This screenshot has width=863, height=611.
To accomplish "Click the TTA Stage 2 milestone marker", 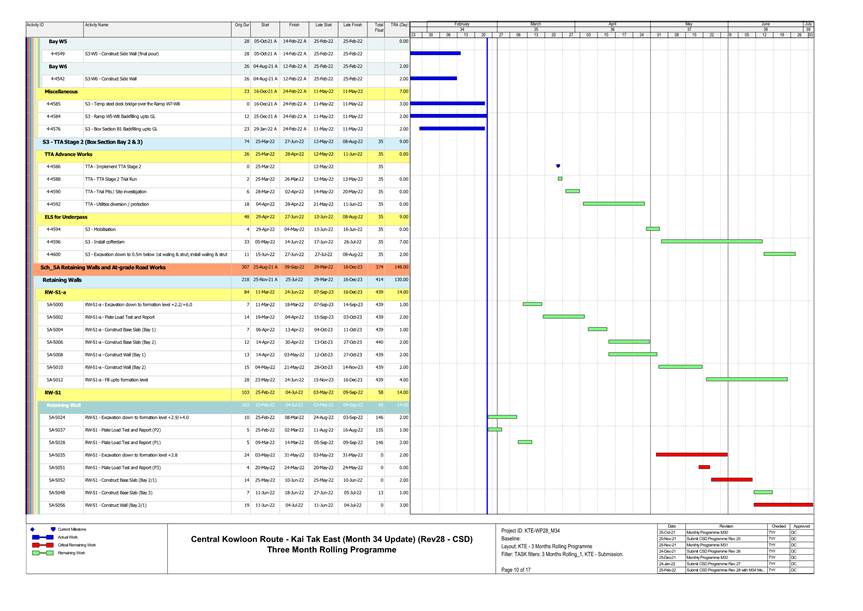I will pos(558,166).
